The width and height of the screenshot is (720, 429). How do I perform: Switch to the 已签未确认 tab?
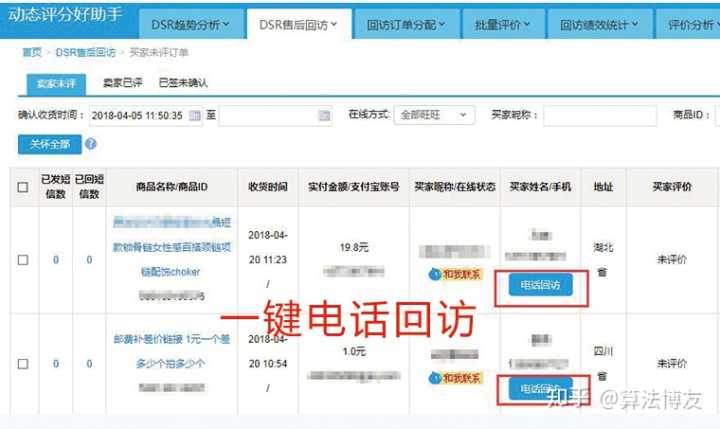pos(183,83)
